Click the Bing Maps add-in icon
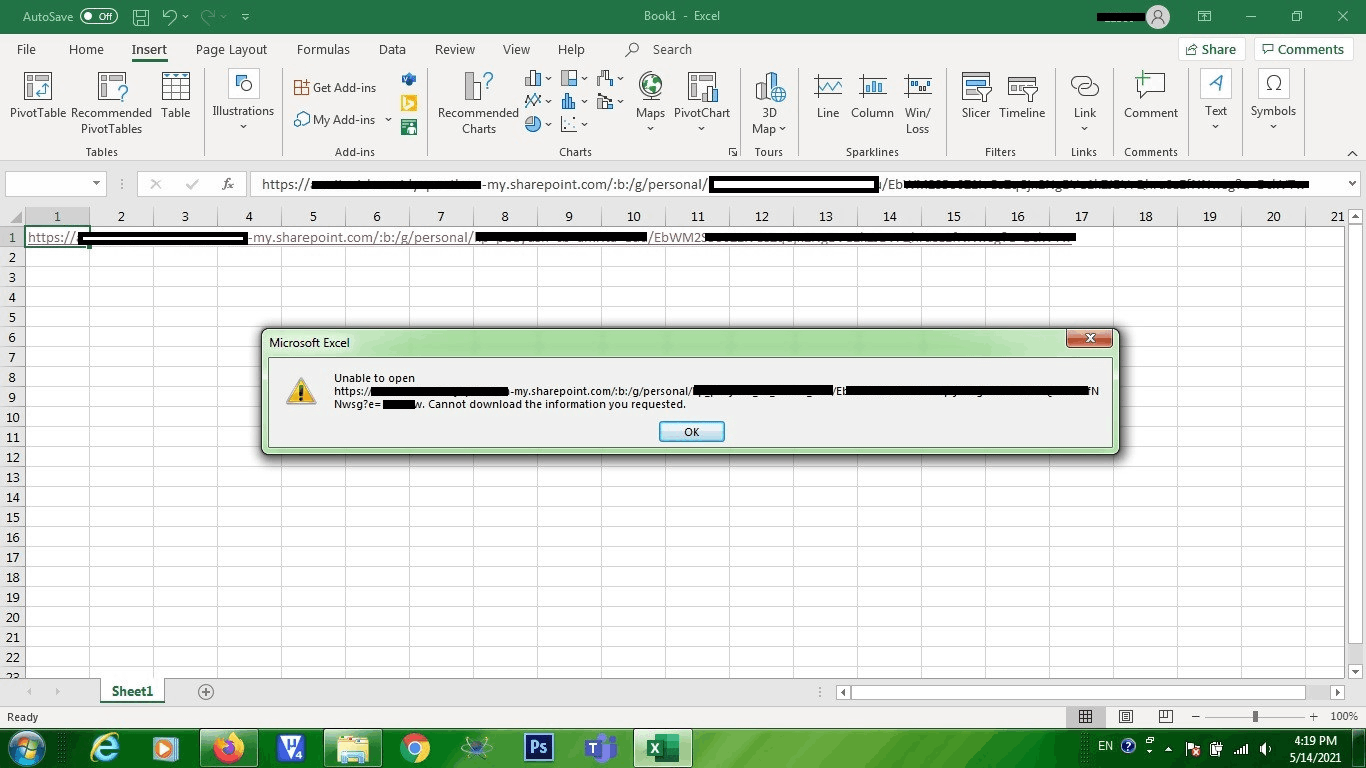 click(x=408, y=103)
